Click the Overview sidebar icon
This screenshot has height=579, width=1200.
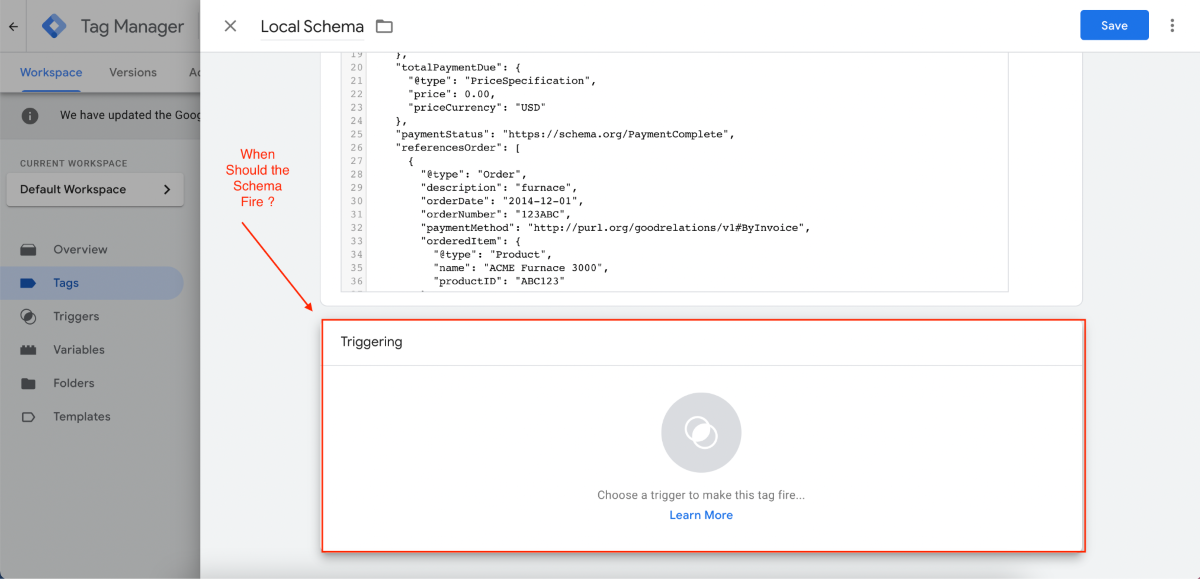(x=29, y=249)
